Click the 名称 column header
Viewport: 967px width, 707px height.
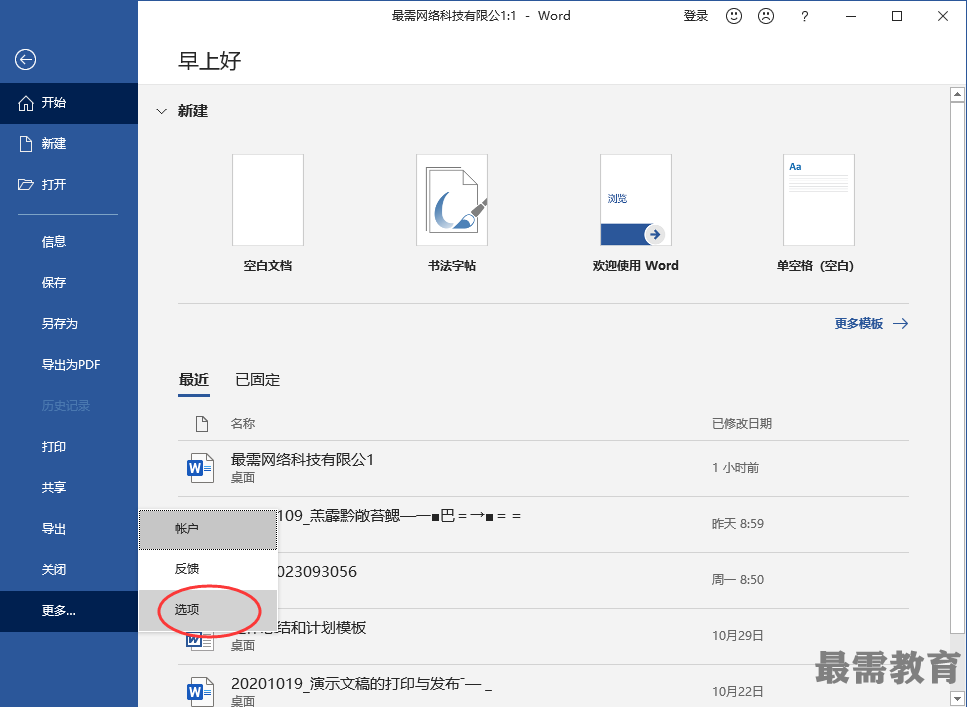point(243,424)
